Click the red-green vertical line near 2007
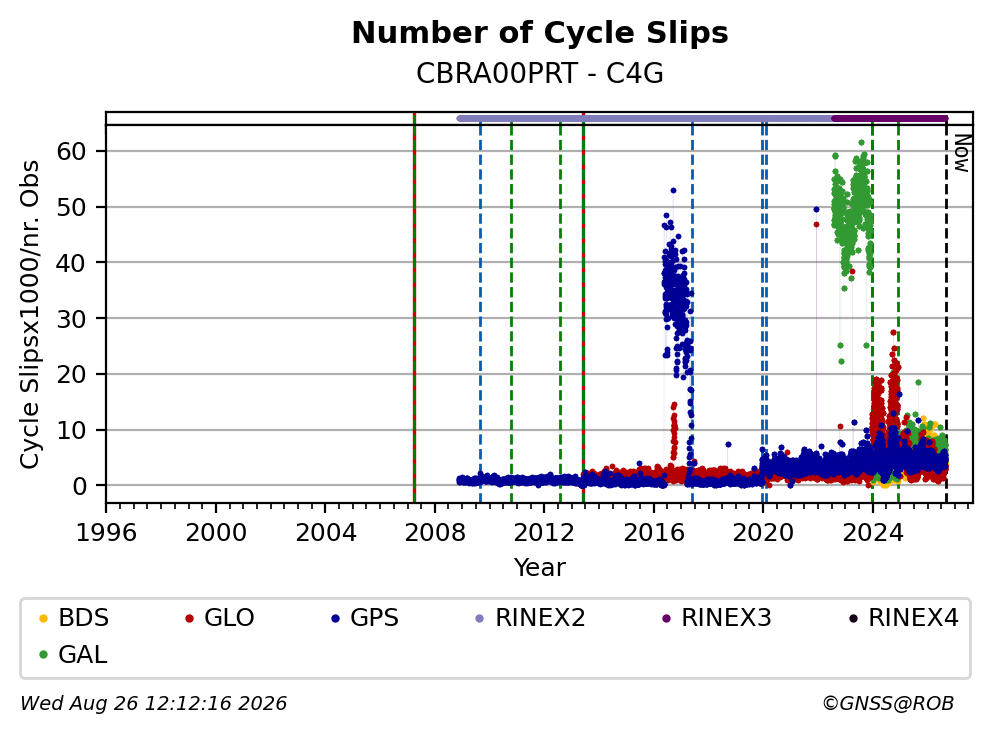Image resolution: width=992 pixels, height=734 pixels. (x=414, y=308)
